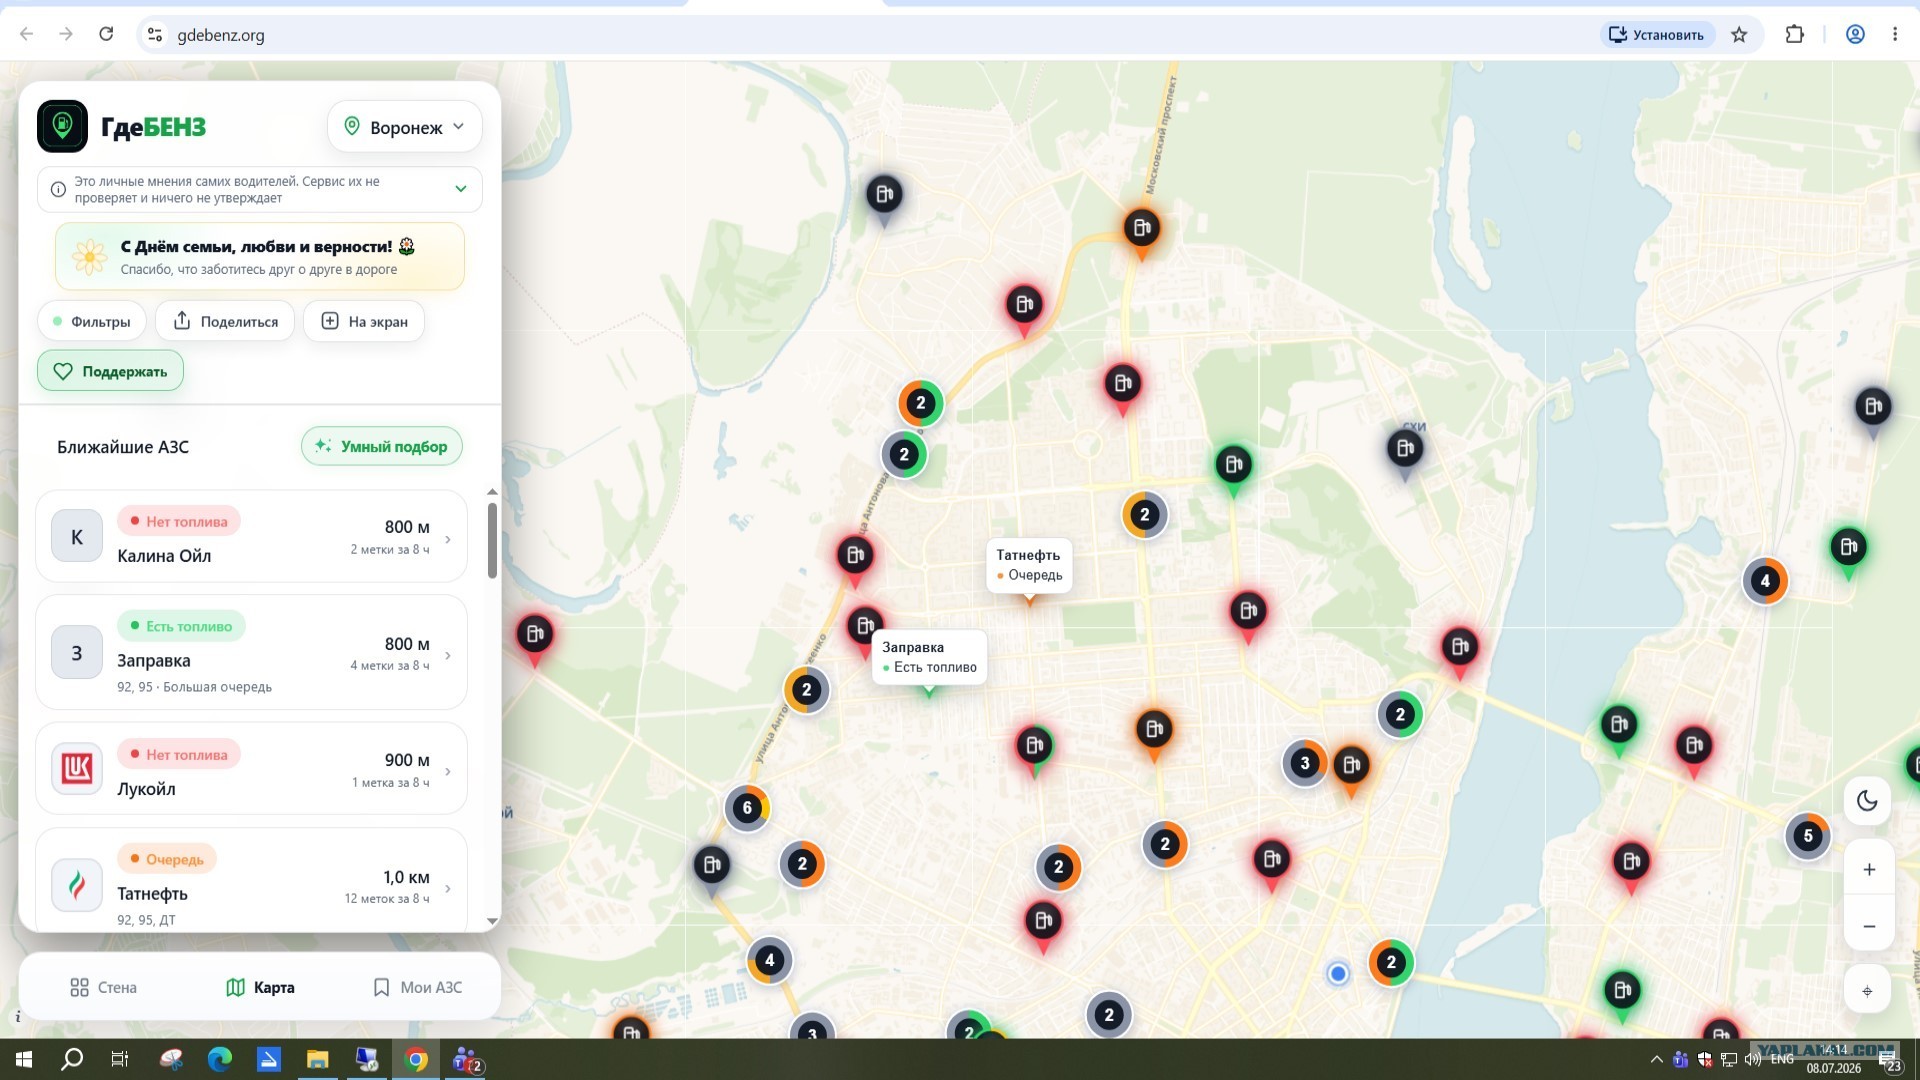Click the '92, 95 · Большая очередь' text
1920x1080 pixels.
(x=195, y=687)
